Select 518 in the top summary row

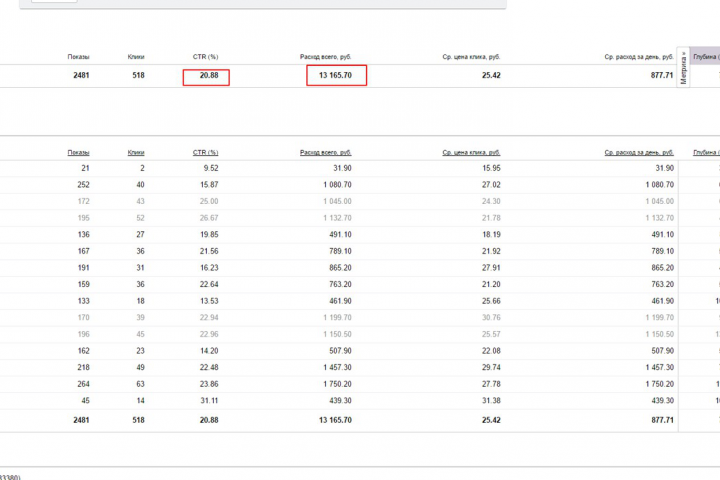click(138, 75)
